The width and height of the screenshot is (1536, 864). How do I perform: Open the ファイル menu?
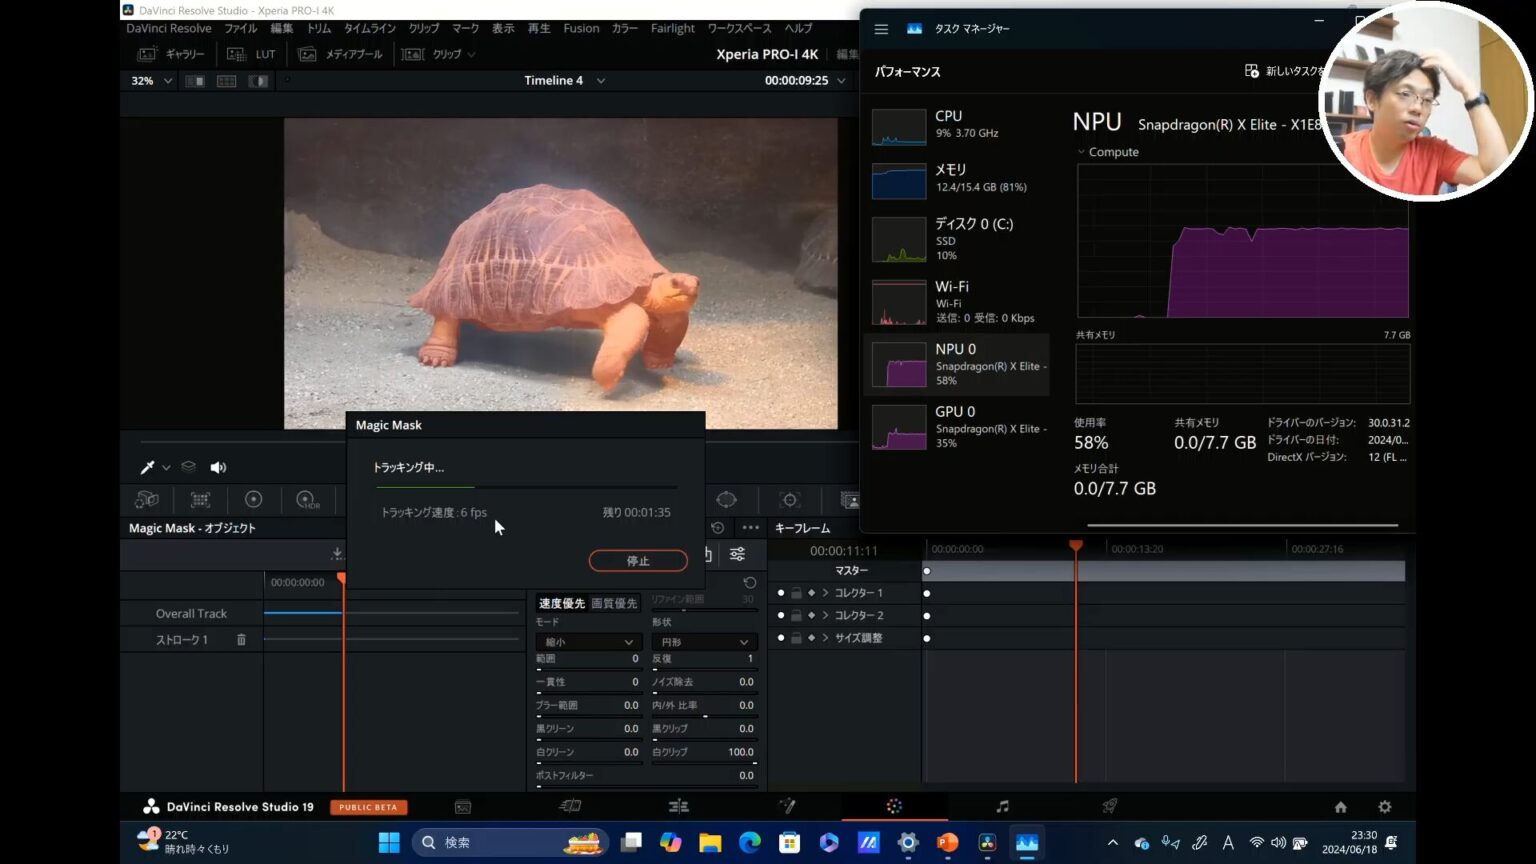[x=240, y=29]
